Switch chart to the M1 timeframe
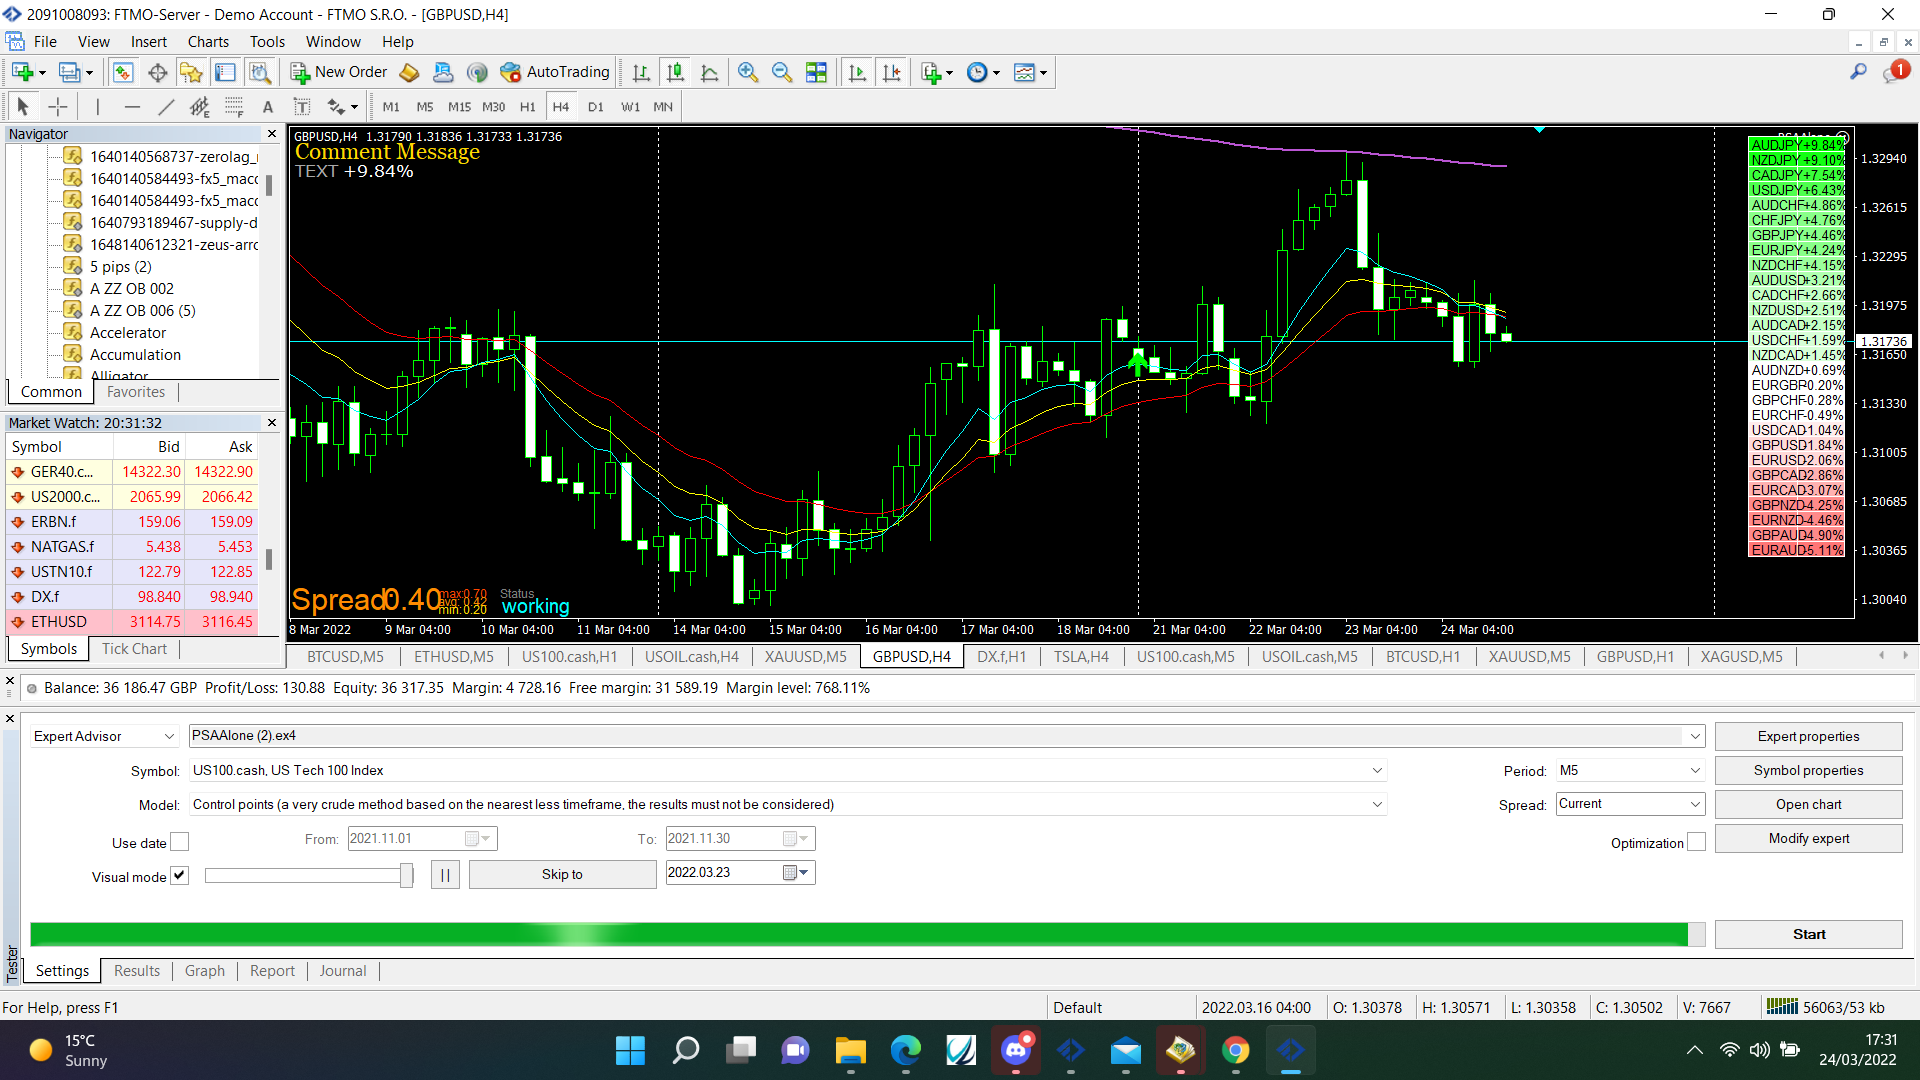Image resolution: width=1920 pixels, height=1080 pixels. click(390, 106)
